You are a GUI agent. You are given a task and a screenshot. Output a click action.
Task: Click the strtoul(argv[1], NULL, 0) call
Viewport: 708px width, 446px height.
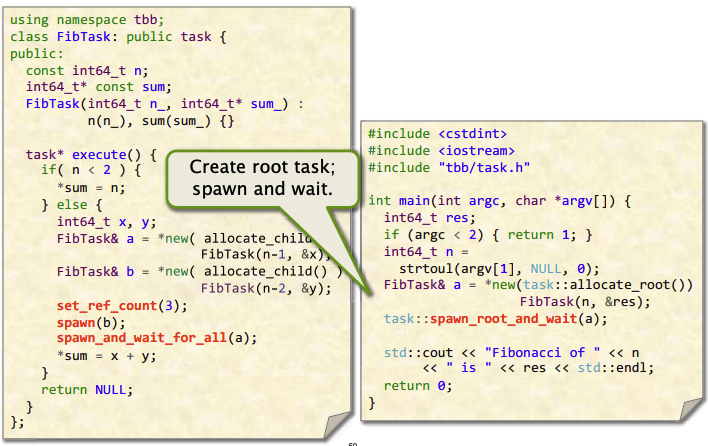(x=498, y=269)
